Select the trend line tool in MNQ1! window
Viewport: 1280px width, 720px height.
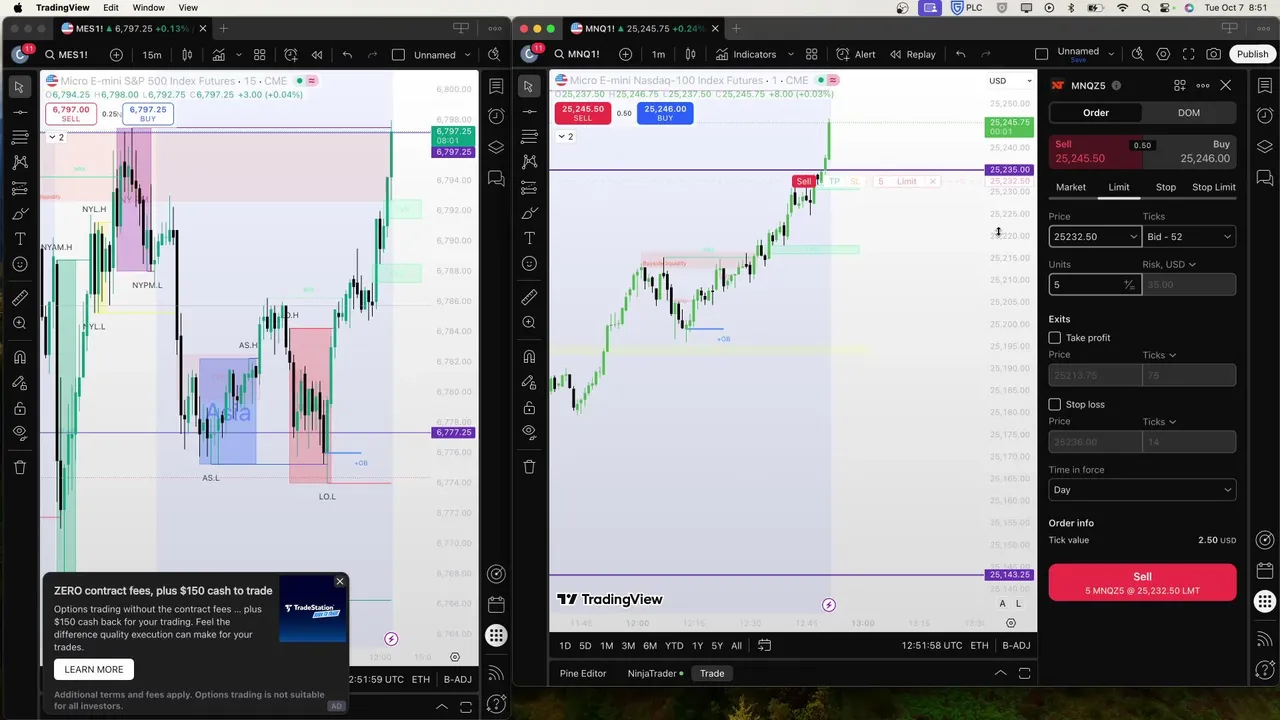pyautogui.click(x=529, y=111)
